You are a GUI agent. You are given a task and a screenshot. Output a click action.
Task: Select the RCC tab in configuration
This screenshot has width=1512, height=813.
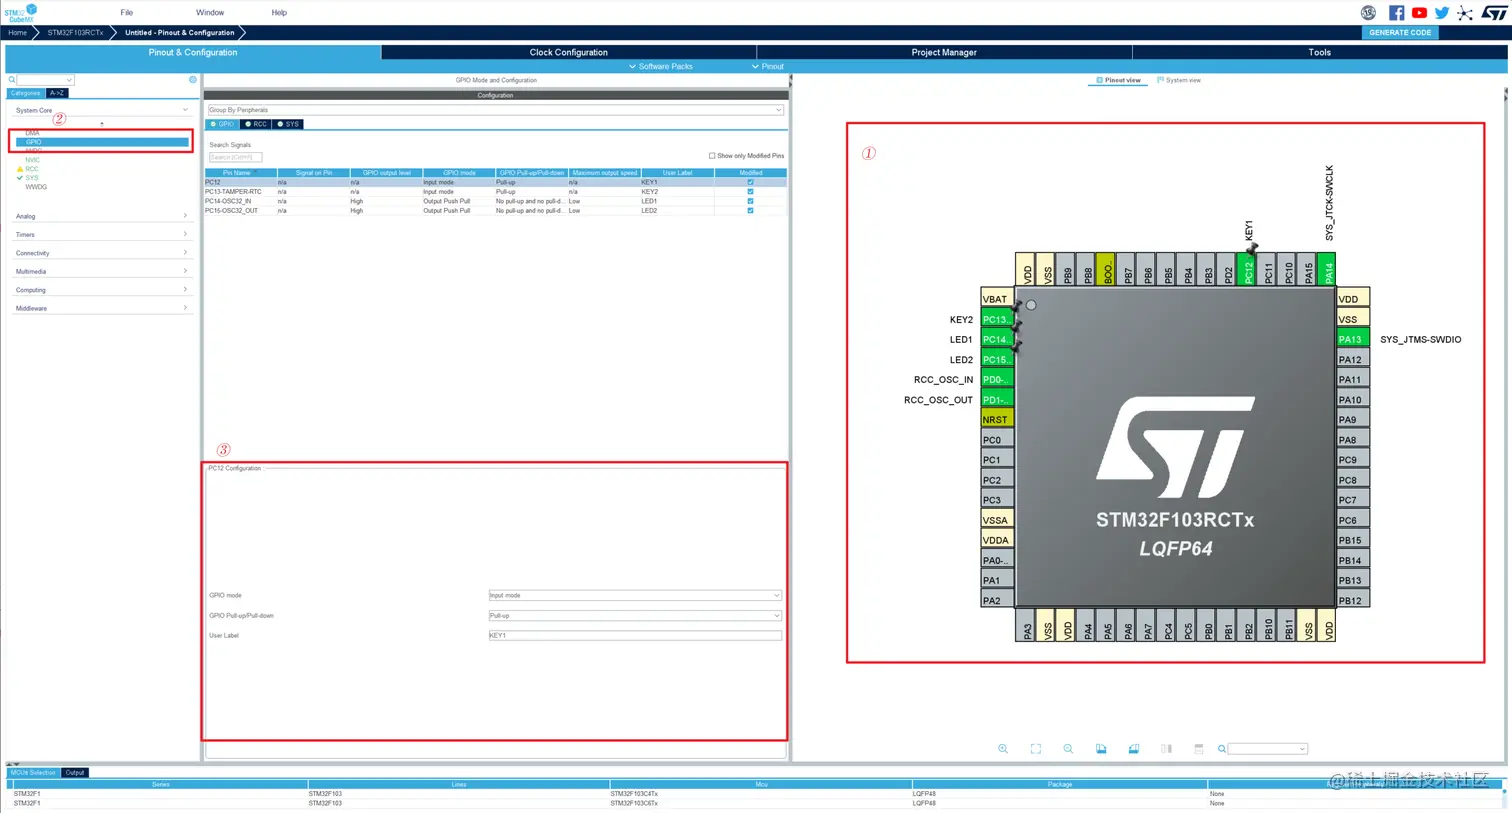257,124
